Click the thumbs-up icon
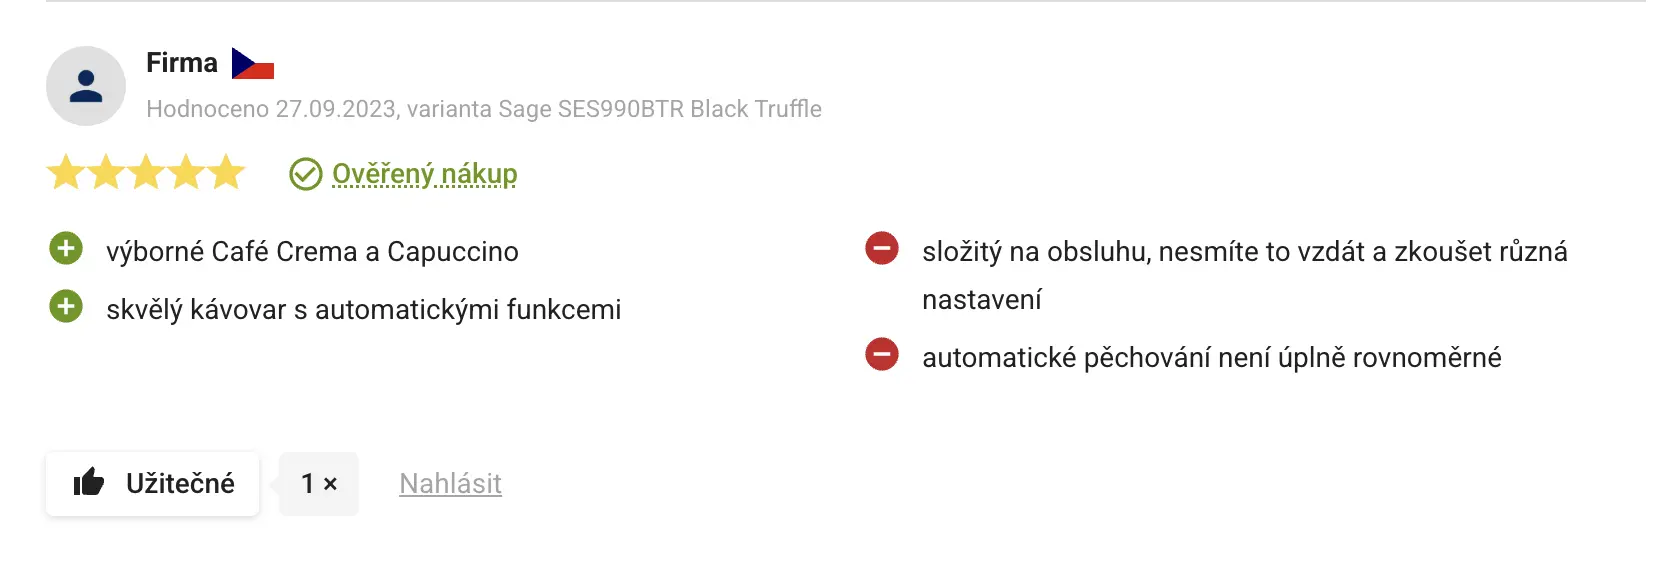This screenshot has width=1668, height=588. (89, 483)
